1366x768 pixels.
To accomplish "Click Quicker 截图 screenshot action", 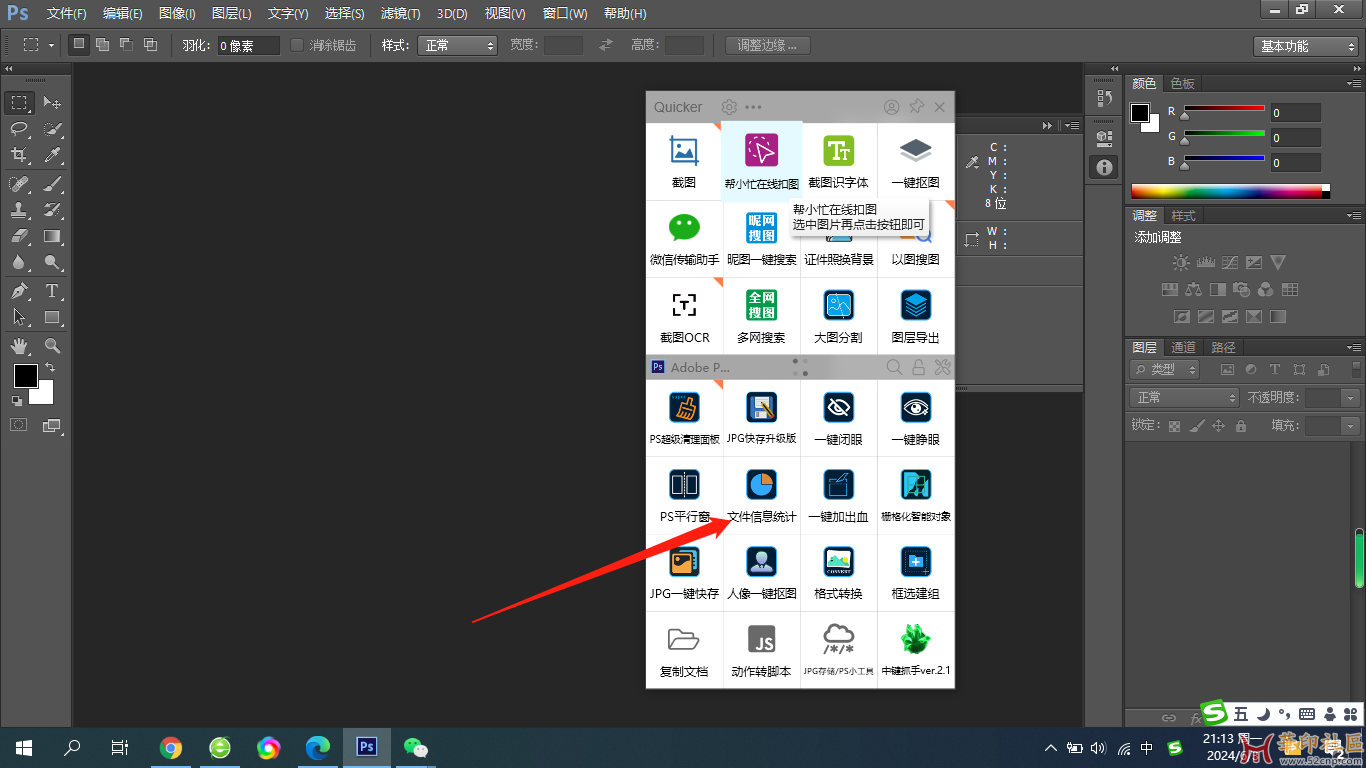I will [684, 161].
